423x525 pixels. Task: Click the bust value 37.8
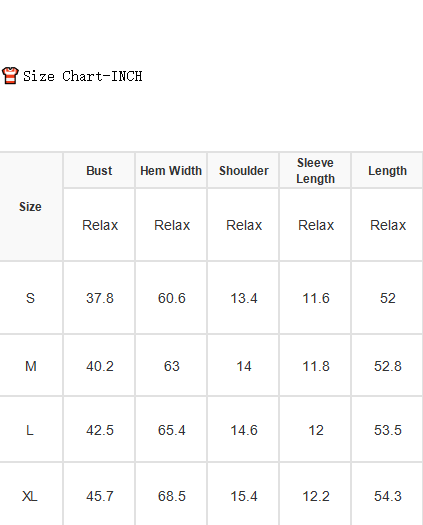(100, 298)
